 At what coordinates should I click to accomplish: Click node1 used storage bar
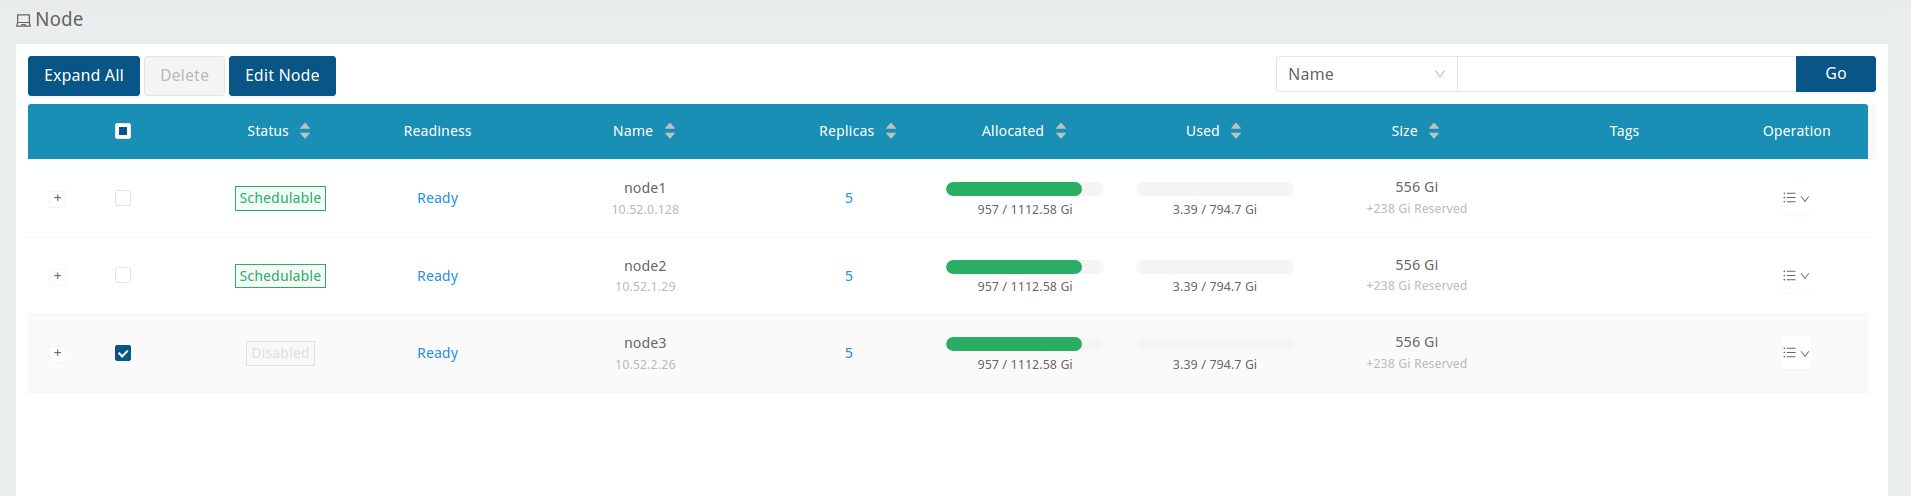1215,189
